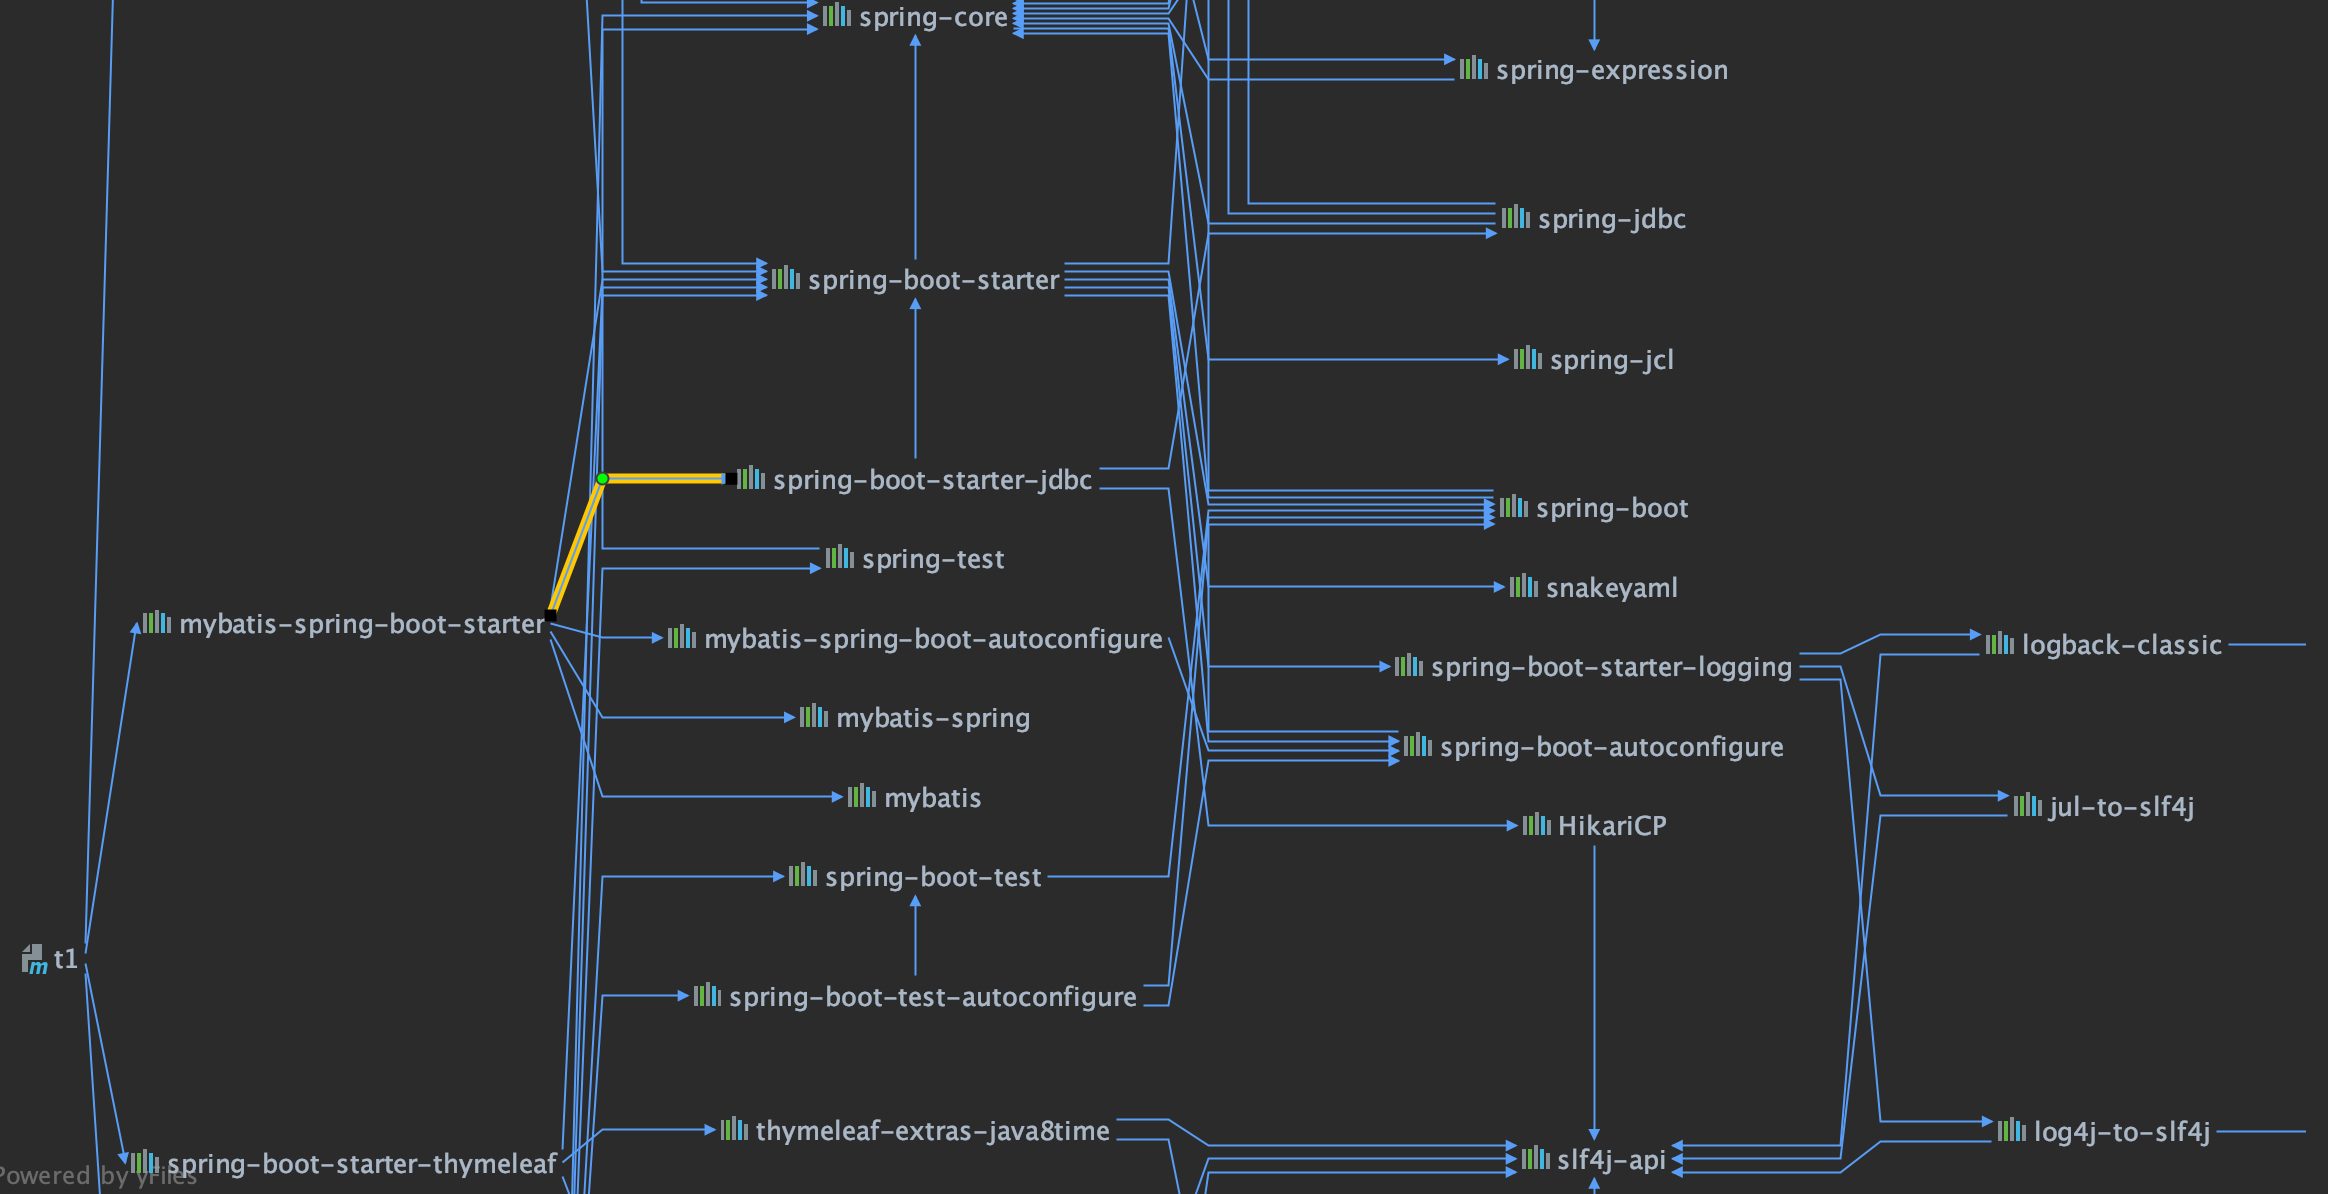Select the snakeyaml node label
2328x1194 pixels.
(1611, 588)
